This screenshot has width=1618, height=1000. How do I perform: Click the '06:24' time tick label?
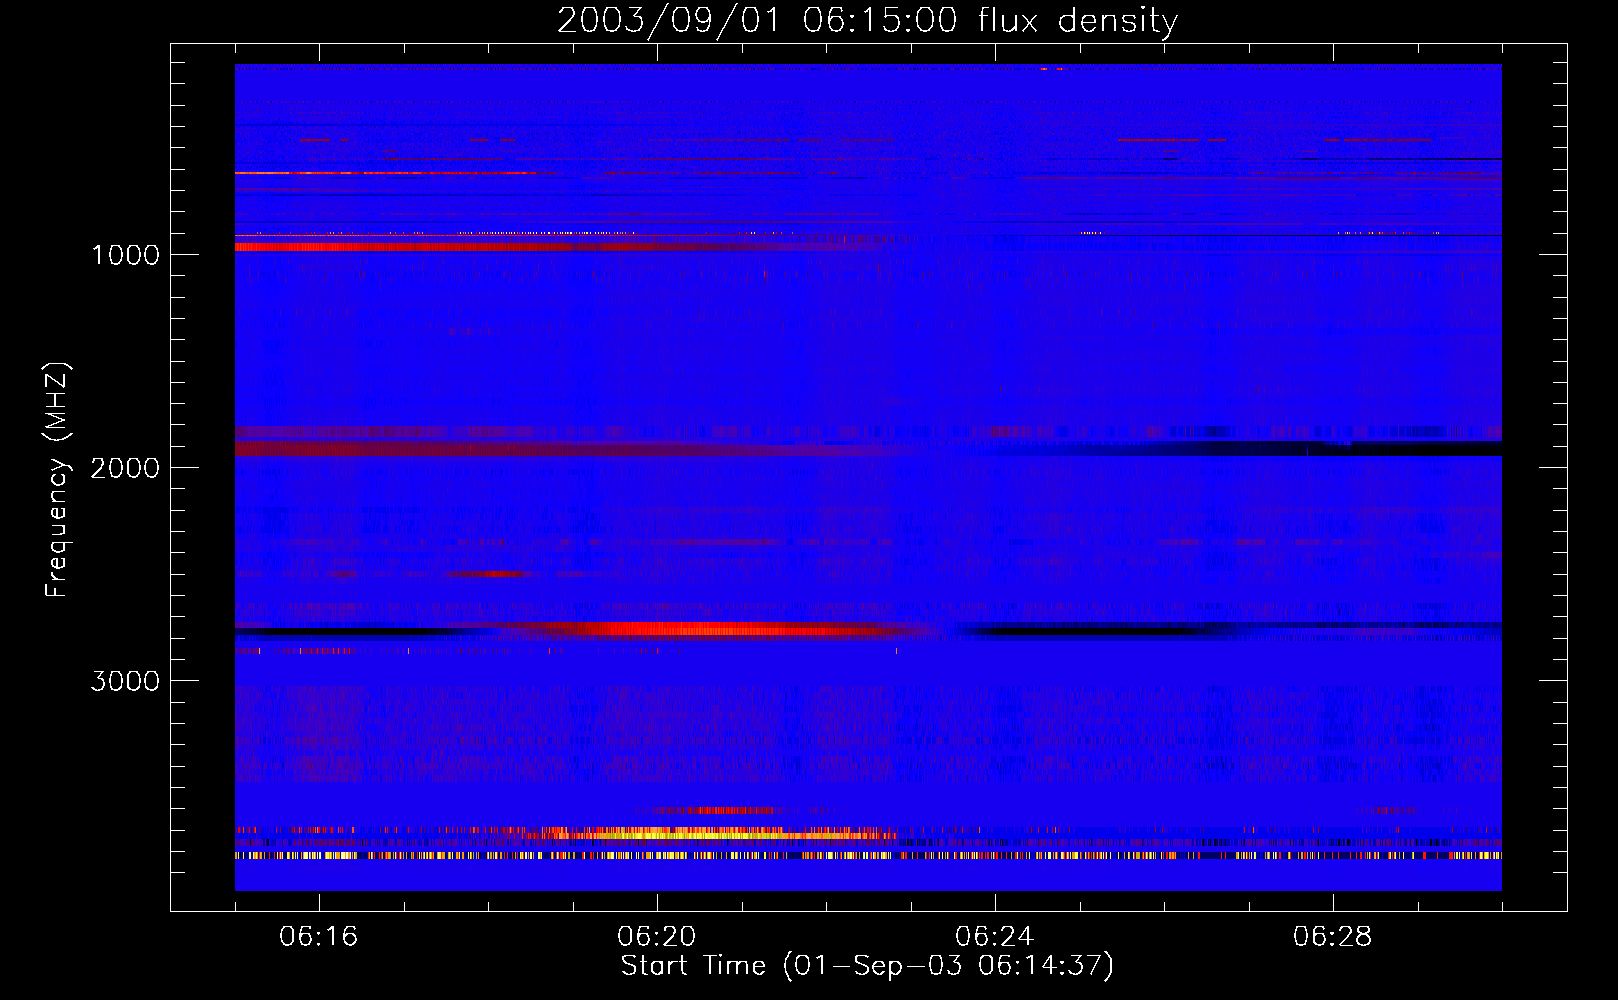994,937
